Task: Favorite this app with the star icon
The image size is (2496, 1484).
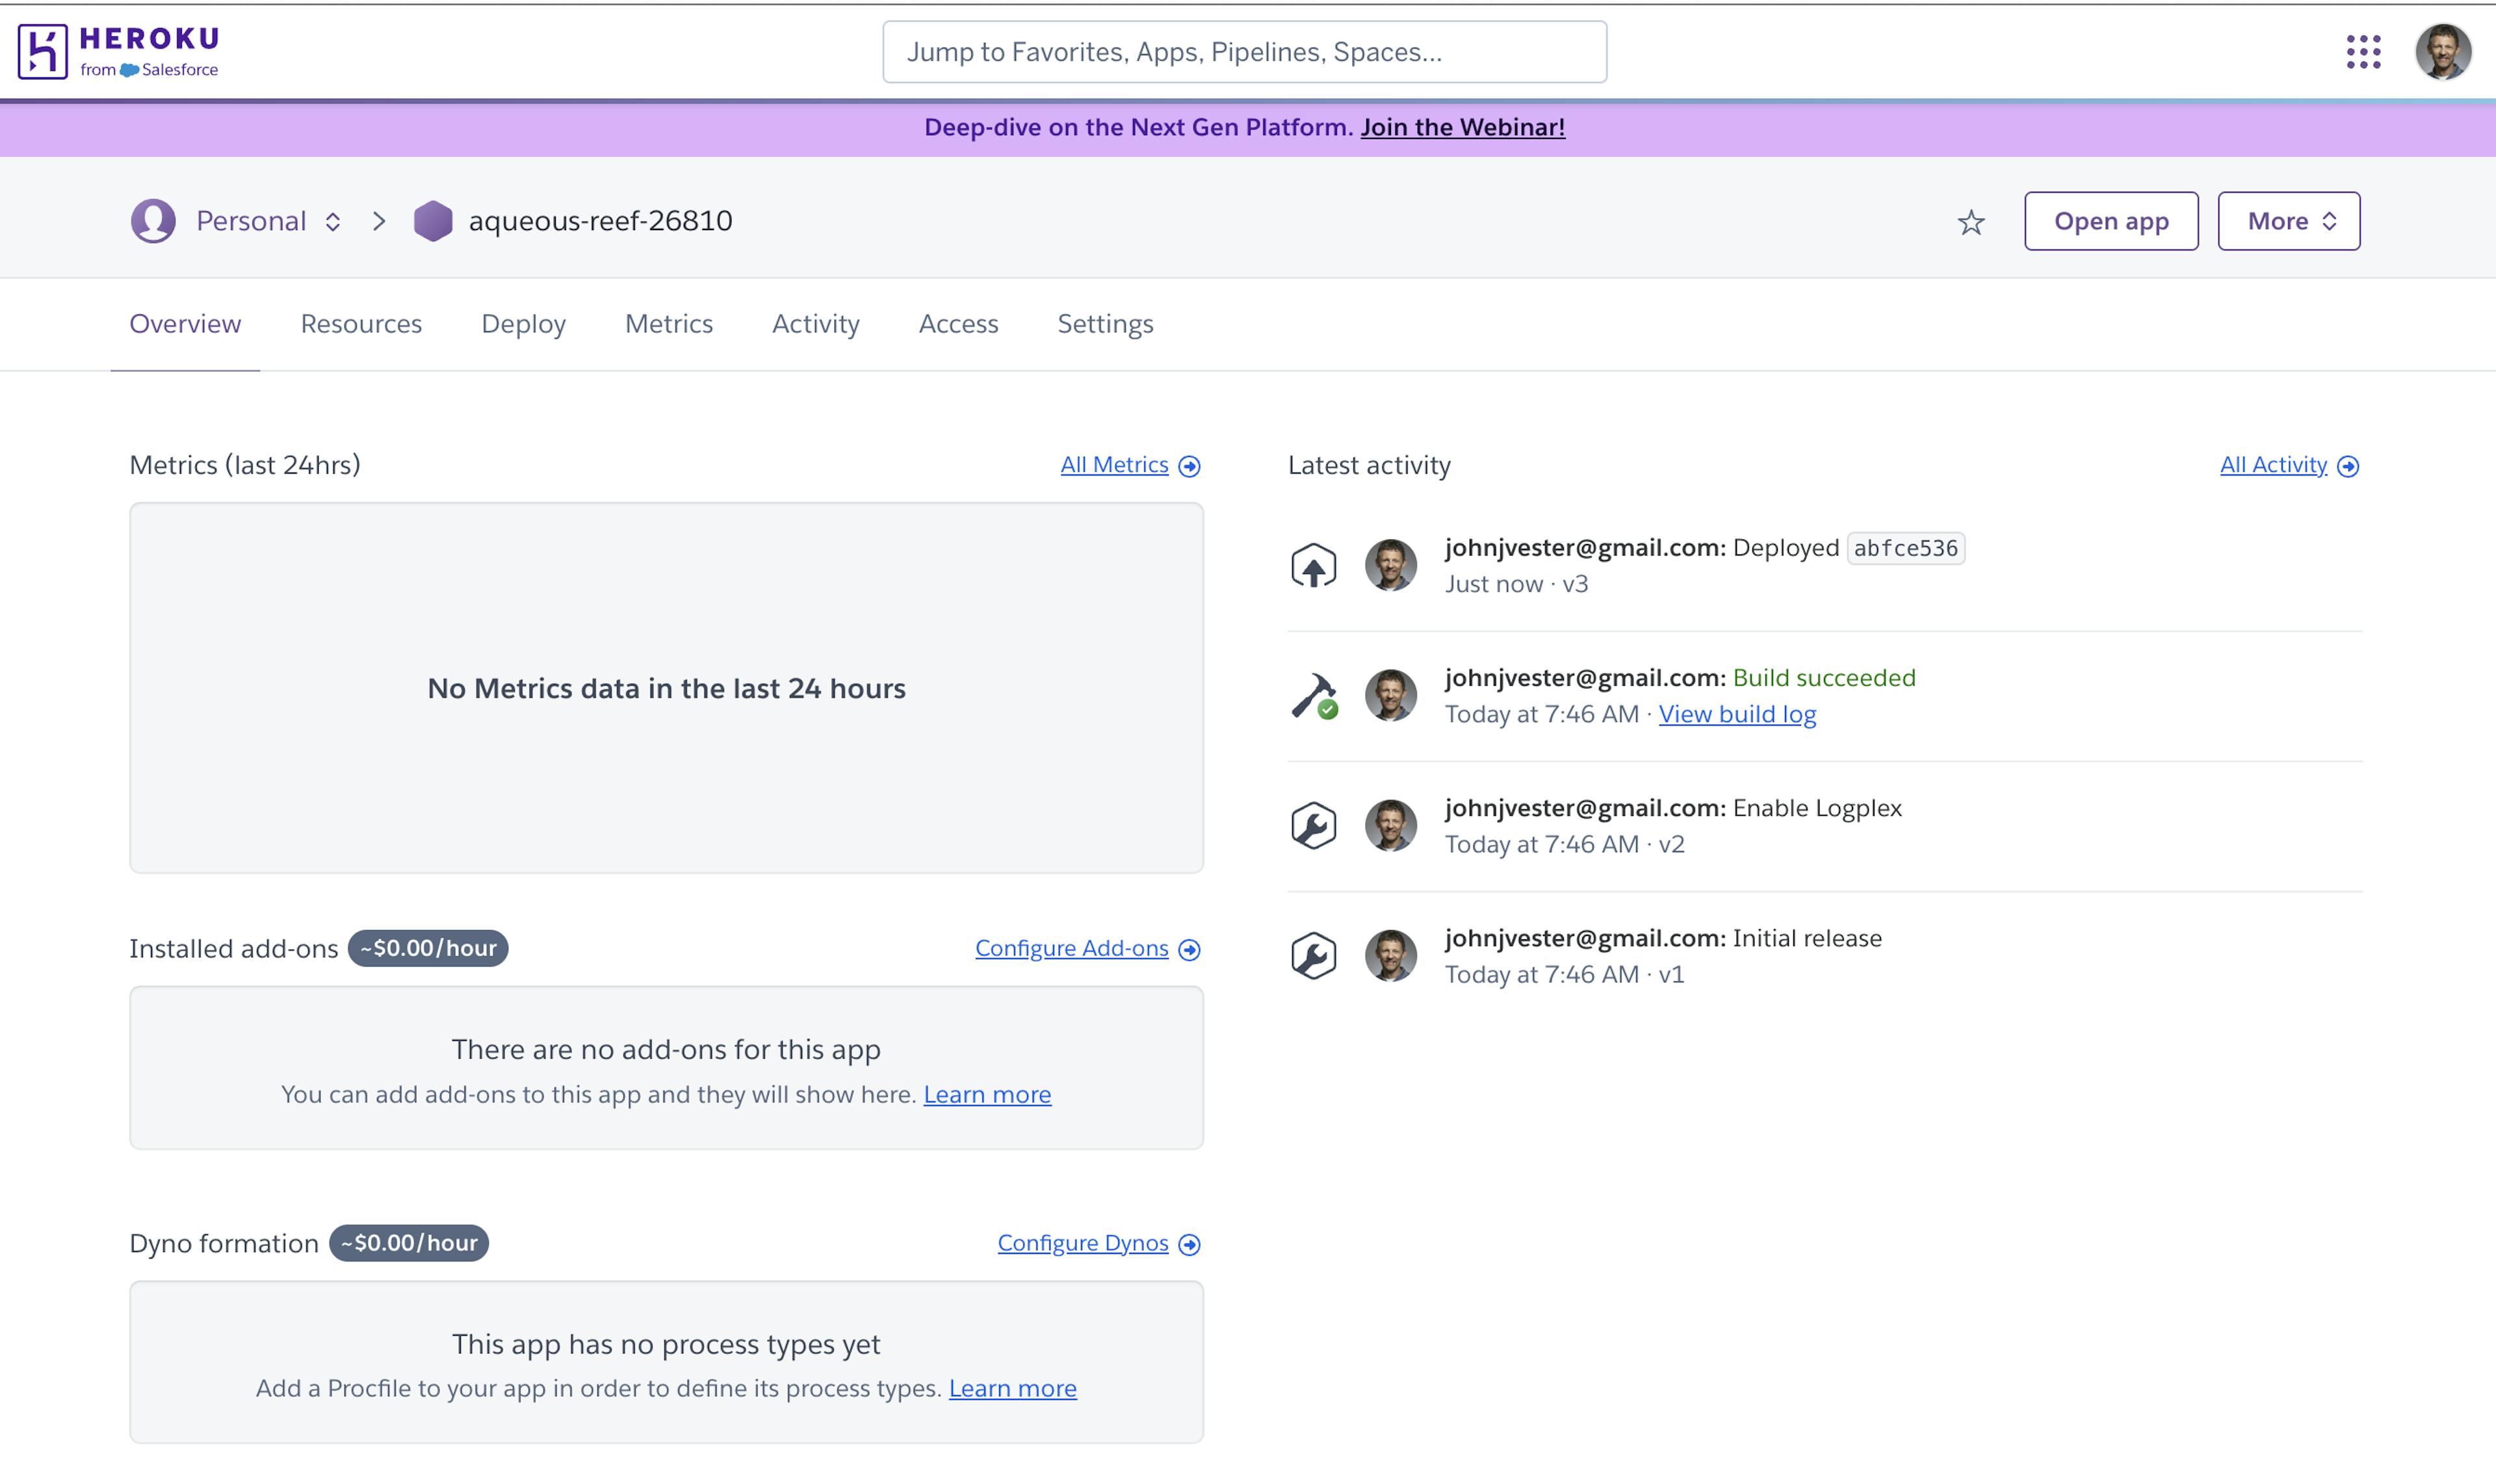Action: click(1970, 222)
